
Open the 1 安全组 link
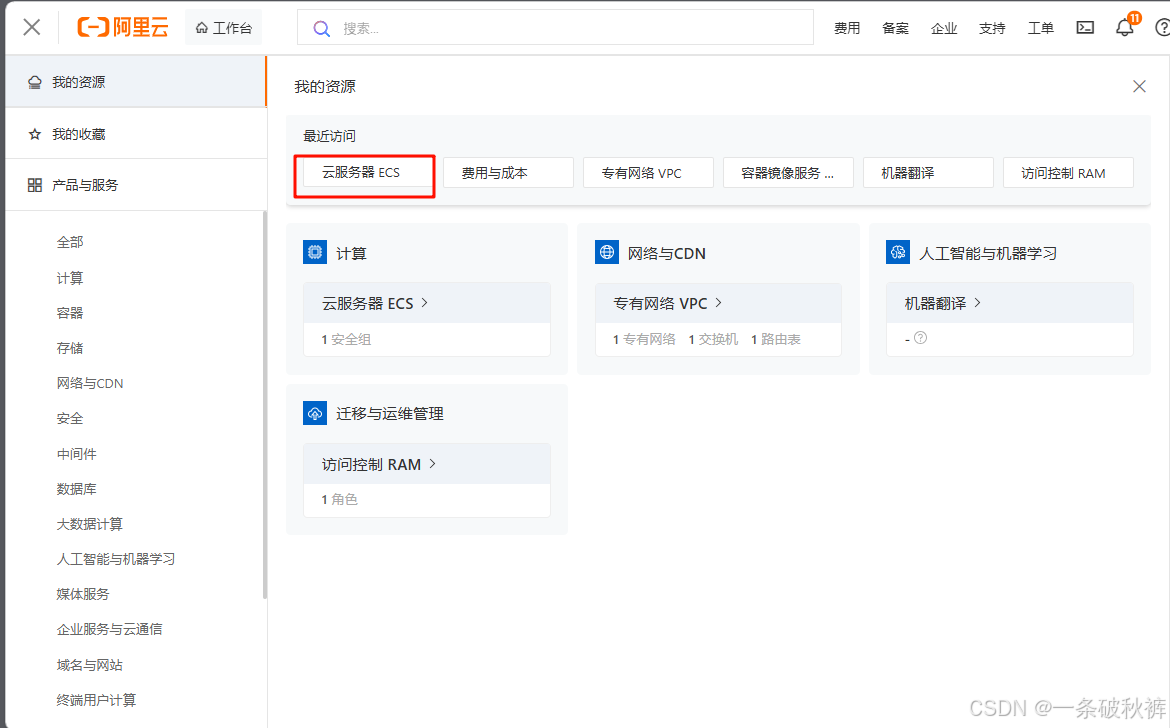tap(346, 339)
